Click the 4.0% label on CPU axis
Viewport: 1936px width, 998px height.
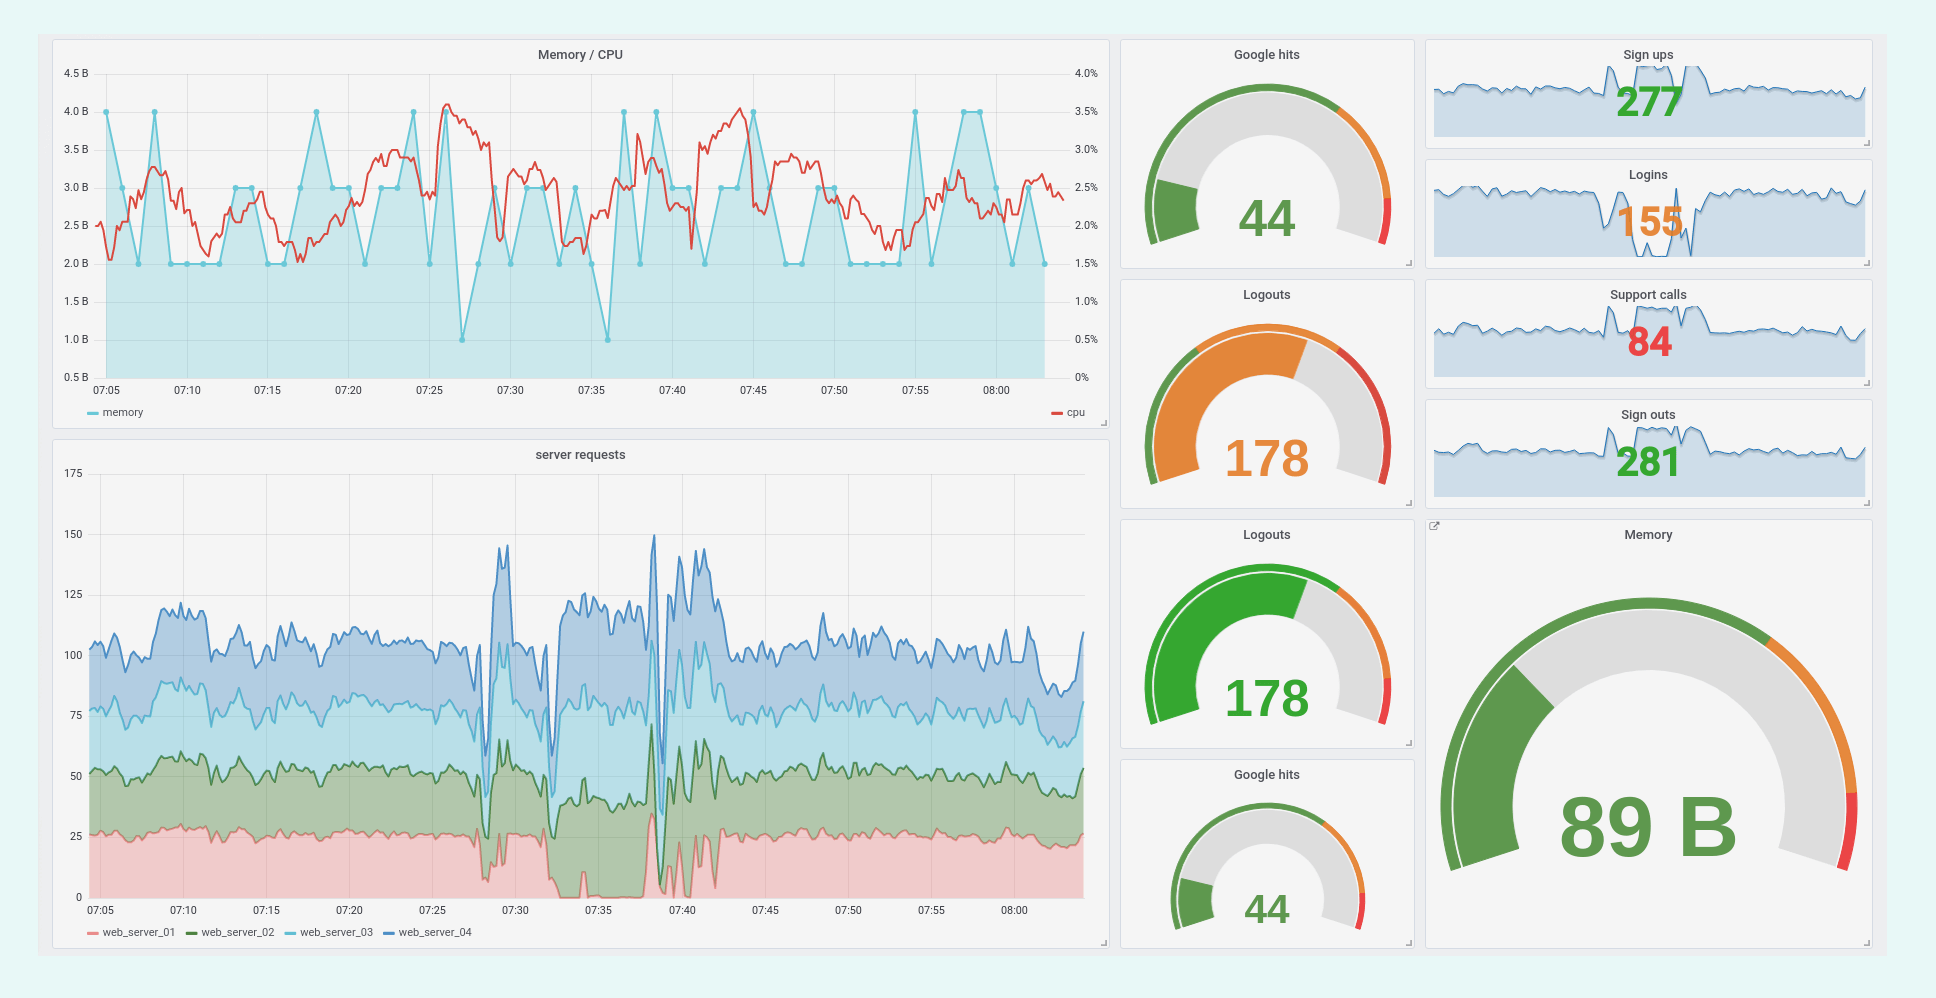pyautogui.click(x=1086, y=74)
